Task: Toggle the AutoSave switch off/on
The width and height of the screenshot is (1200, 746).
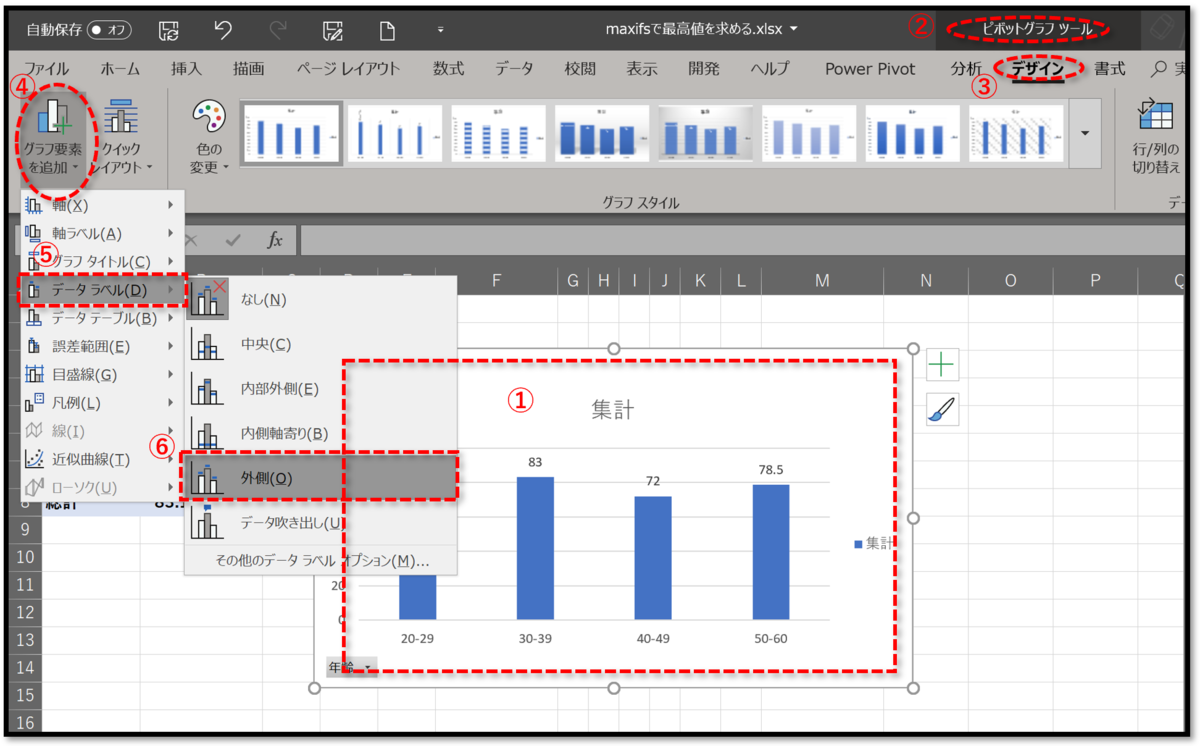Action: (110, 30)
